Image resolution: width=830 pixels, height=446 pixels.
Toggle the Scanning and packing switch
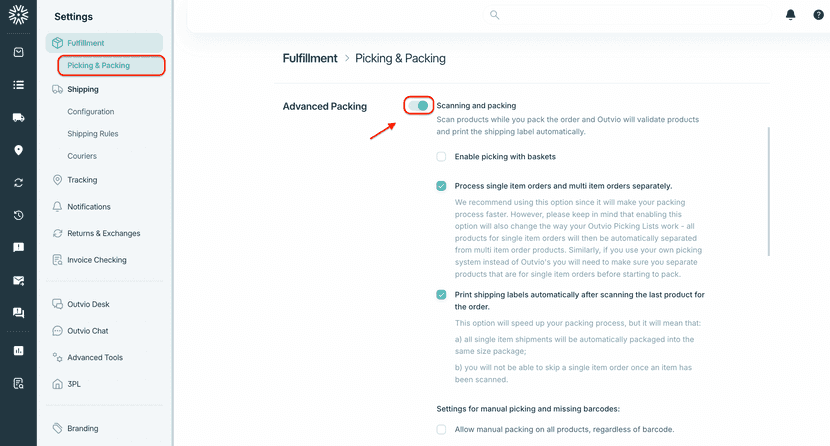[x=419, y=105]
